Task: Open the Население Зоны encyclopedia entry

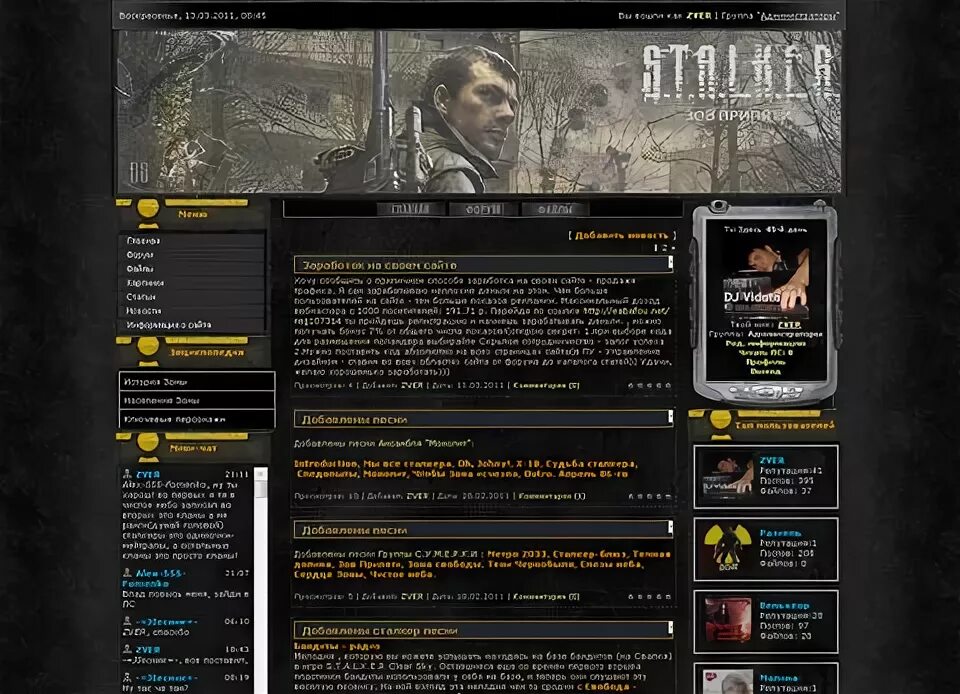Action: [197, 400]
